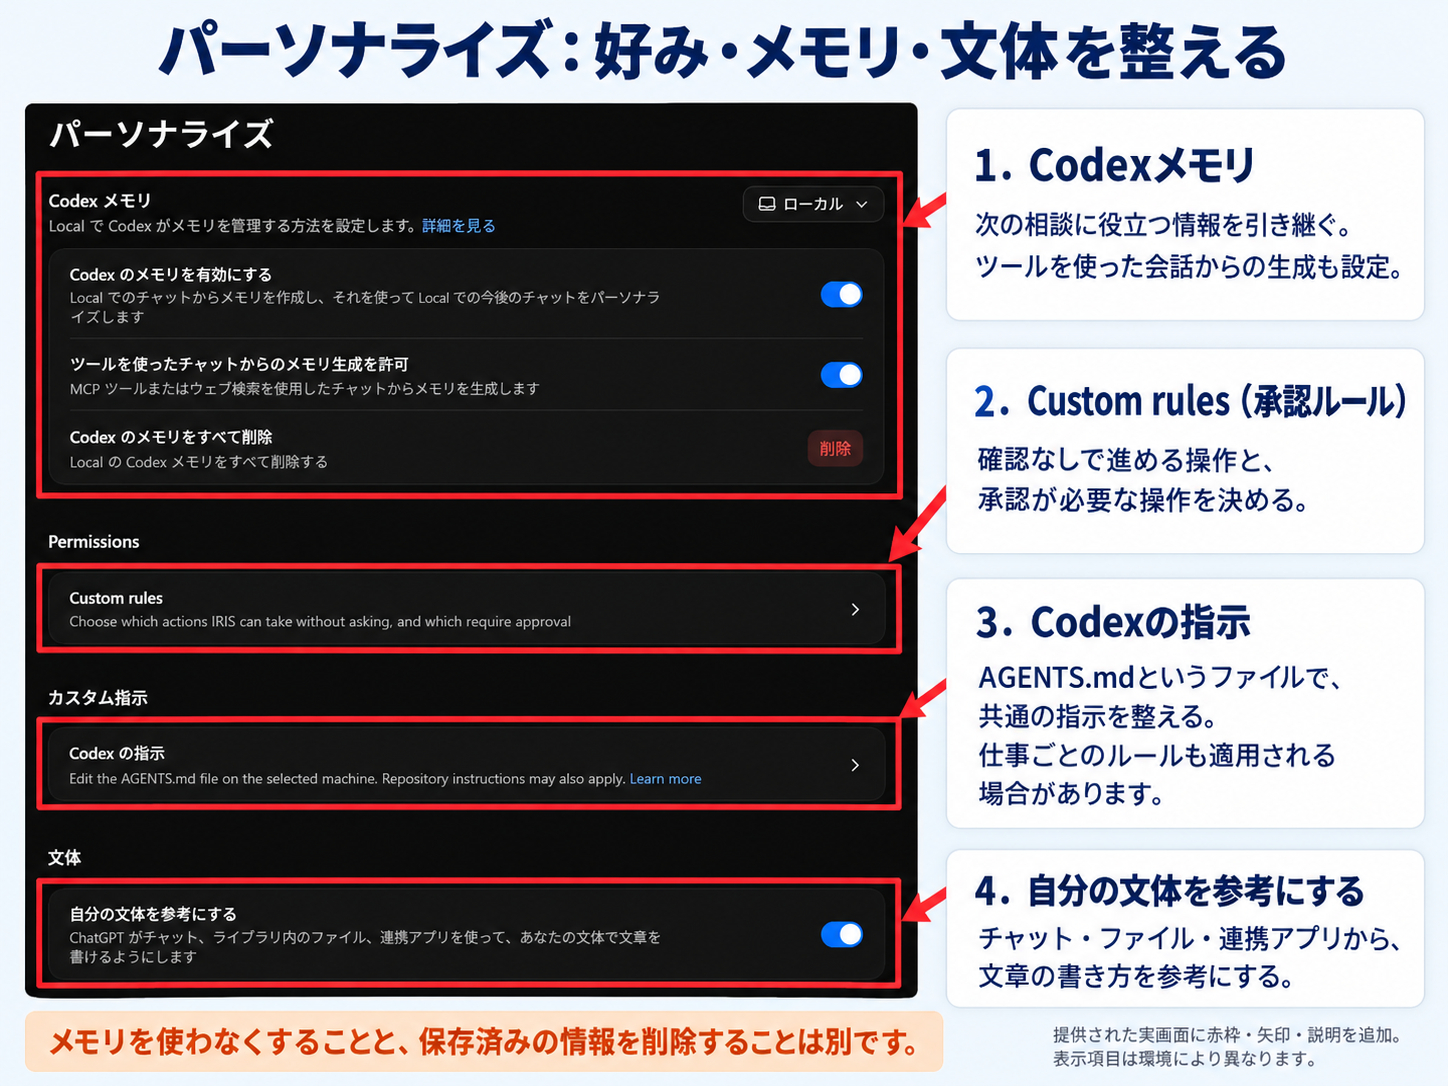
Task: Expand Codex の指示 chevron arrow
Action: pyautogui.click(x=855, y=765)
